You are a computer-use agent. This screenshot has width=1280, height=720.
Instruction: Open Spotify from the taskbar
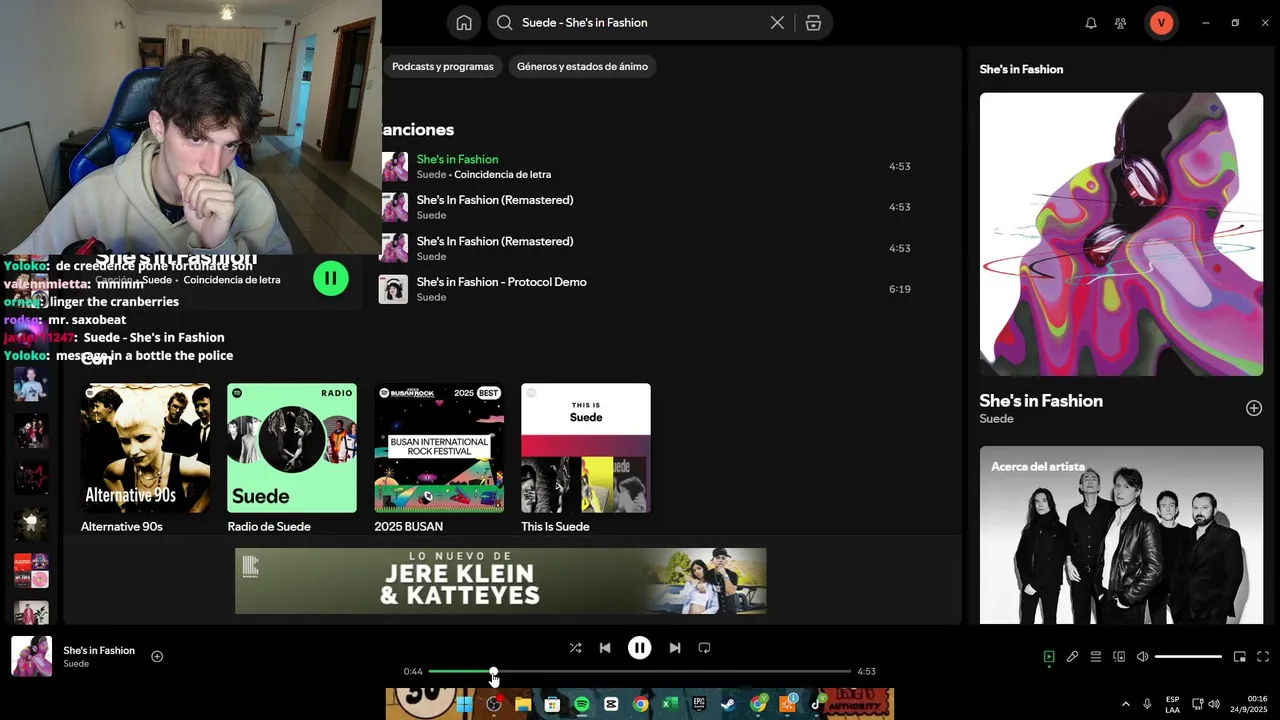pyautogui.click(x=581, y=704)
